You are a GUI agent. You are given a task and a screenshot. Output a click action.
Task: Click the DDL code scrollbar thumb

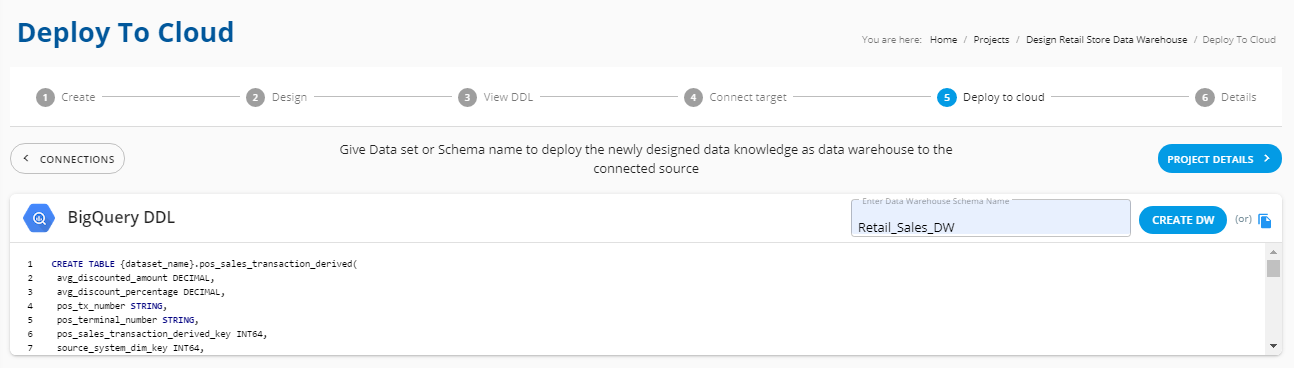click(1273, 268)
